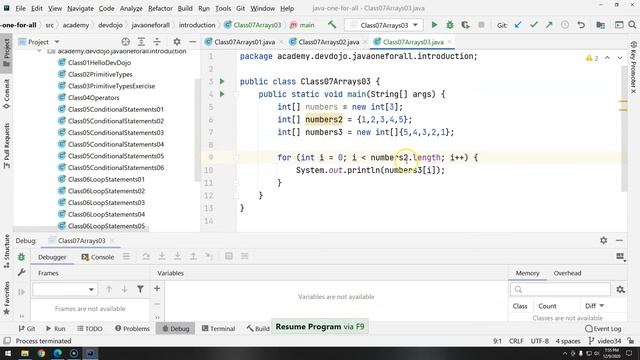Click main method breadcrumb in navigation bar

(x=302, y=25)
